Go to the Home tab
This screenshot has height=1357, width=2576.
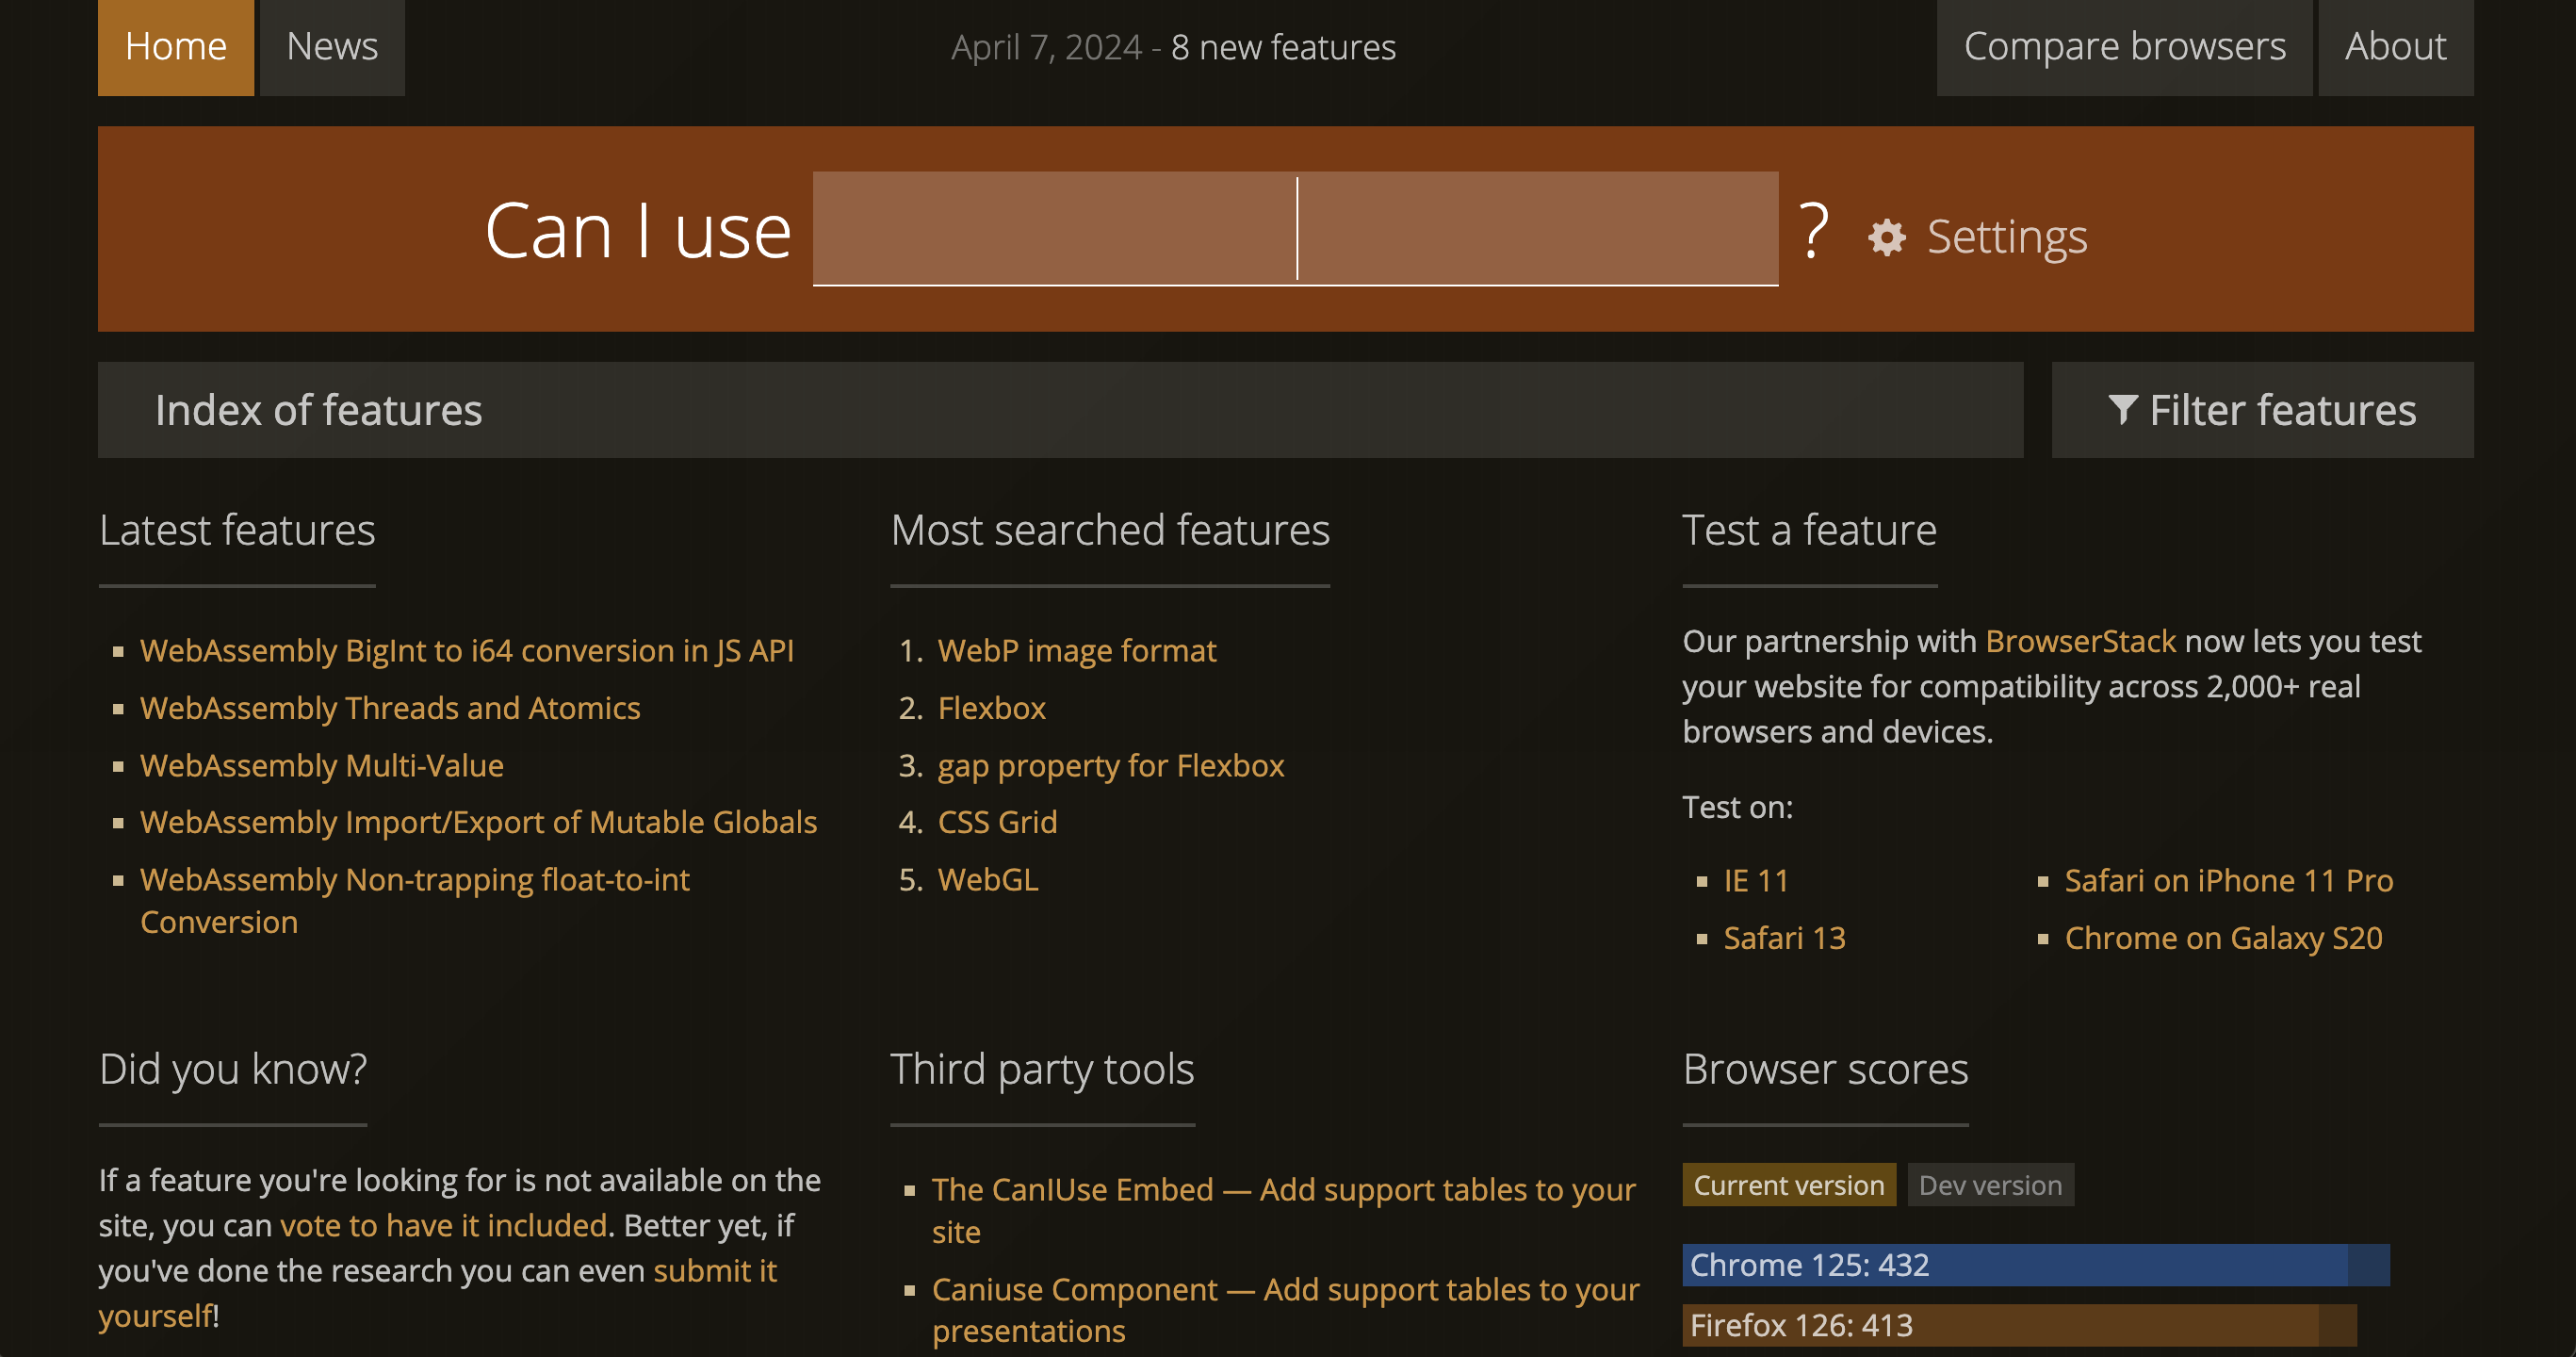(x=176, y=47)
